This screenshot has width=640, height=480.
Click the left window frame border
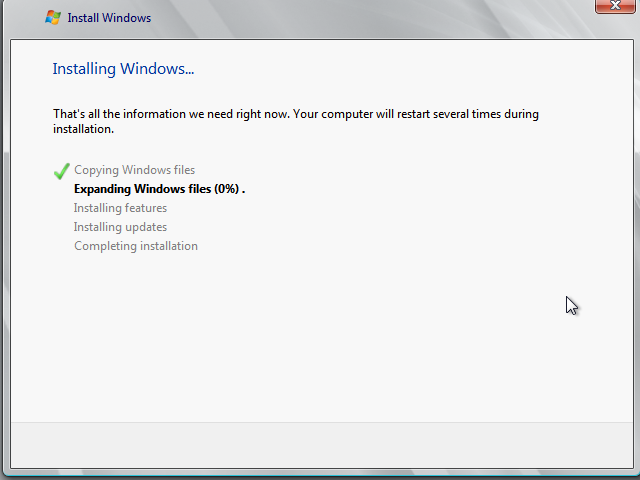pyautogui.click(x=5, y=250)
